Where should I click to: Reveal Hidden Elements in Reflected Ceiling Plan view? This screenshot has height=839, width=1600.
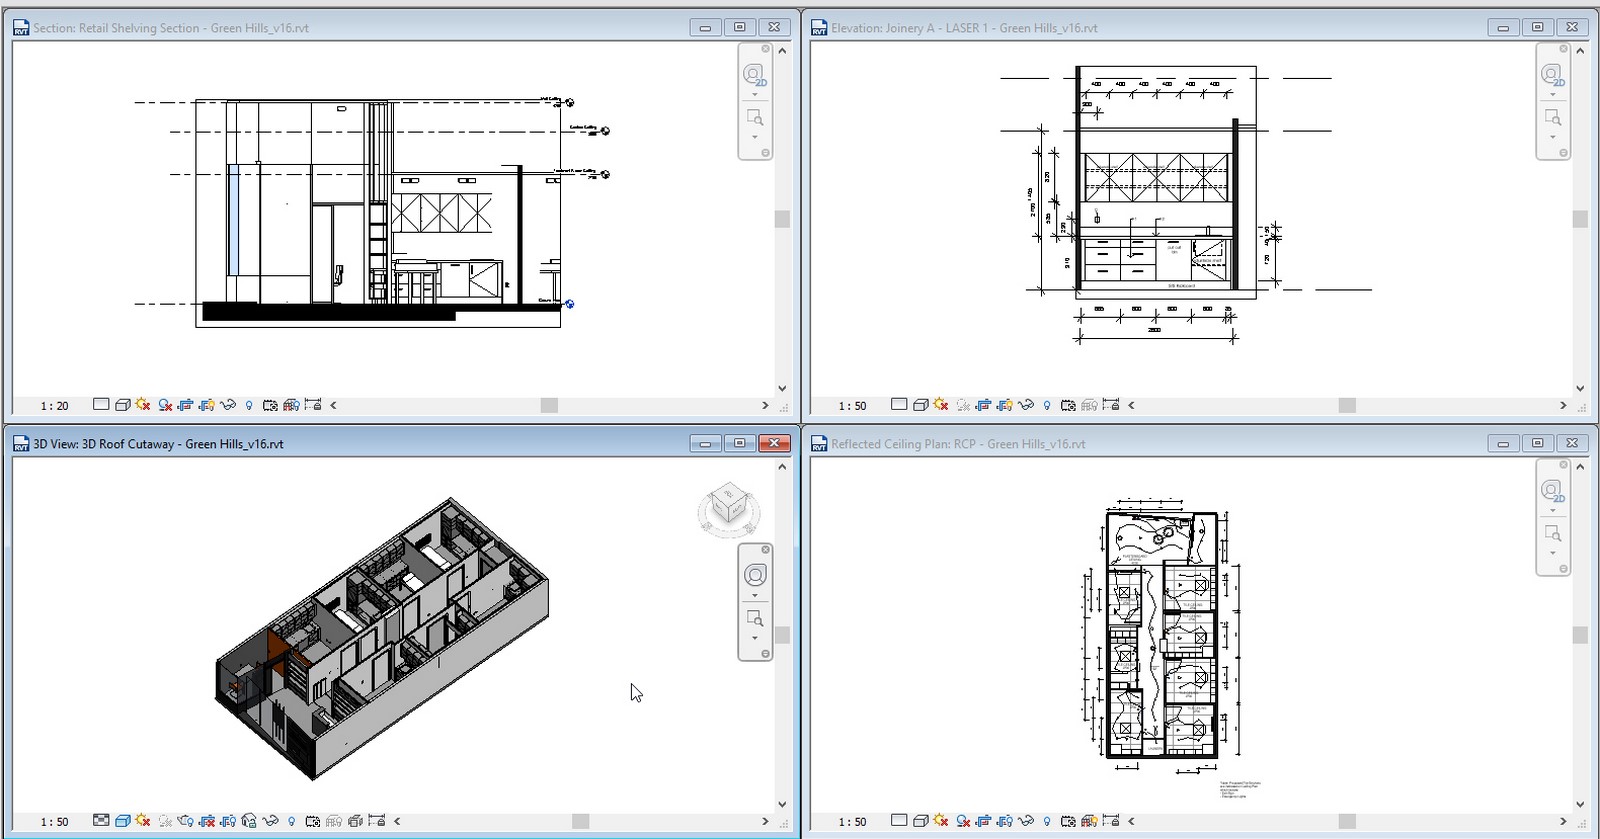coord(1047,821)
